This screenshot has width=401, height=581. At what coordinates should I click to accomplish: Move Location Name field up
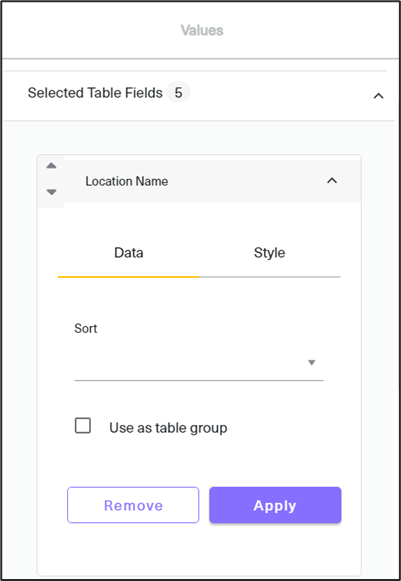pos(52,166)
